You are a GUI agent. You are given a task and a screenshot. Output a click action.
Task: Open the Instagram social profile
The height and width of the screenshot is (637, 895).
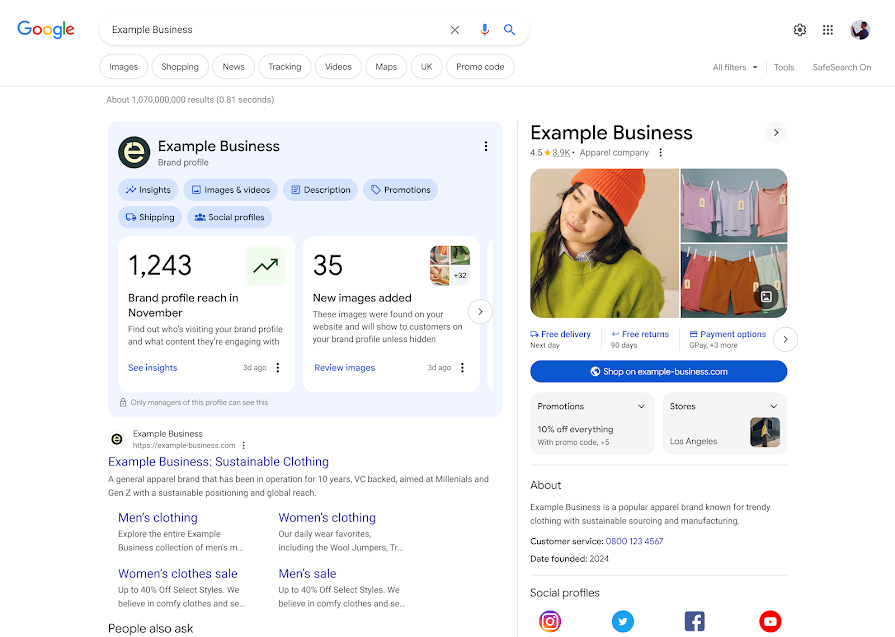point(550,621)
